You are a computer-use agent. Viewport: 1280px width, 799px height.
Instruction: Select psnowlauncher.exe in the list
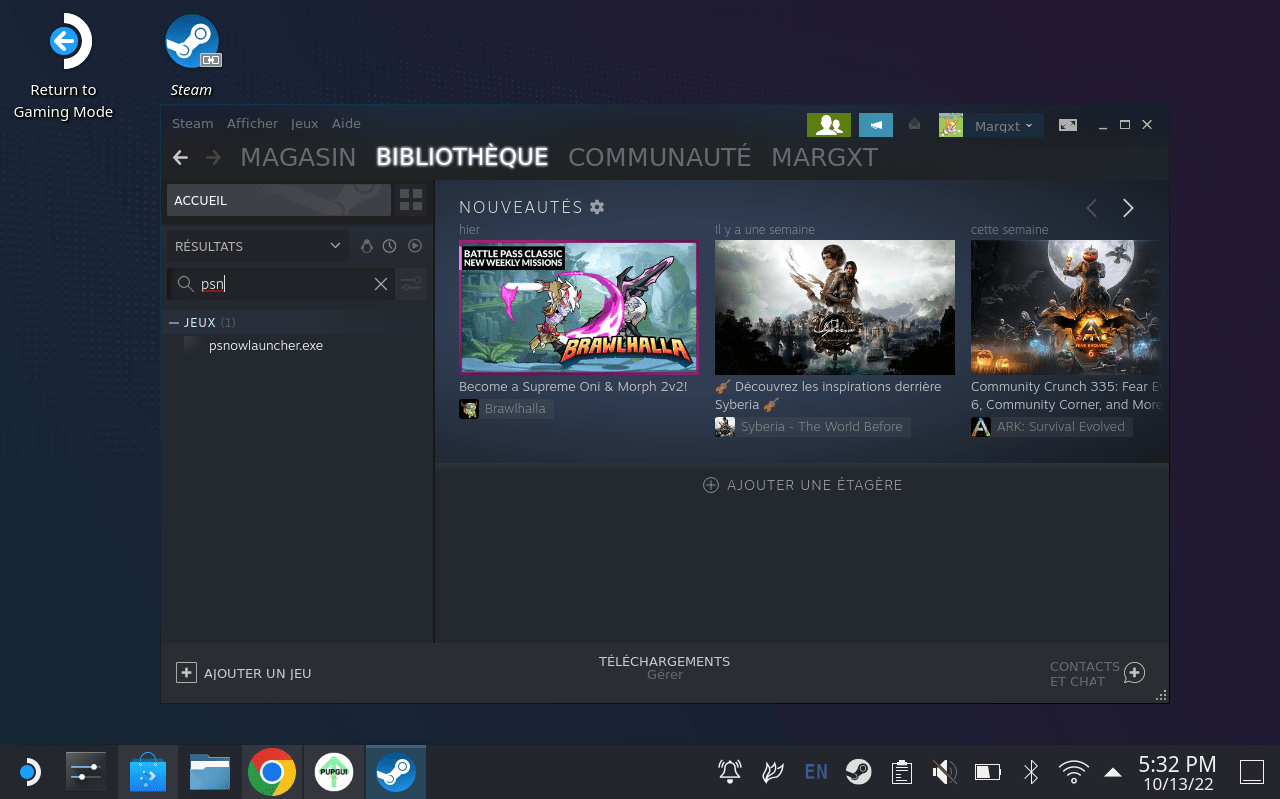tap(266, 345)
